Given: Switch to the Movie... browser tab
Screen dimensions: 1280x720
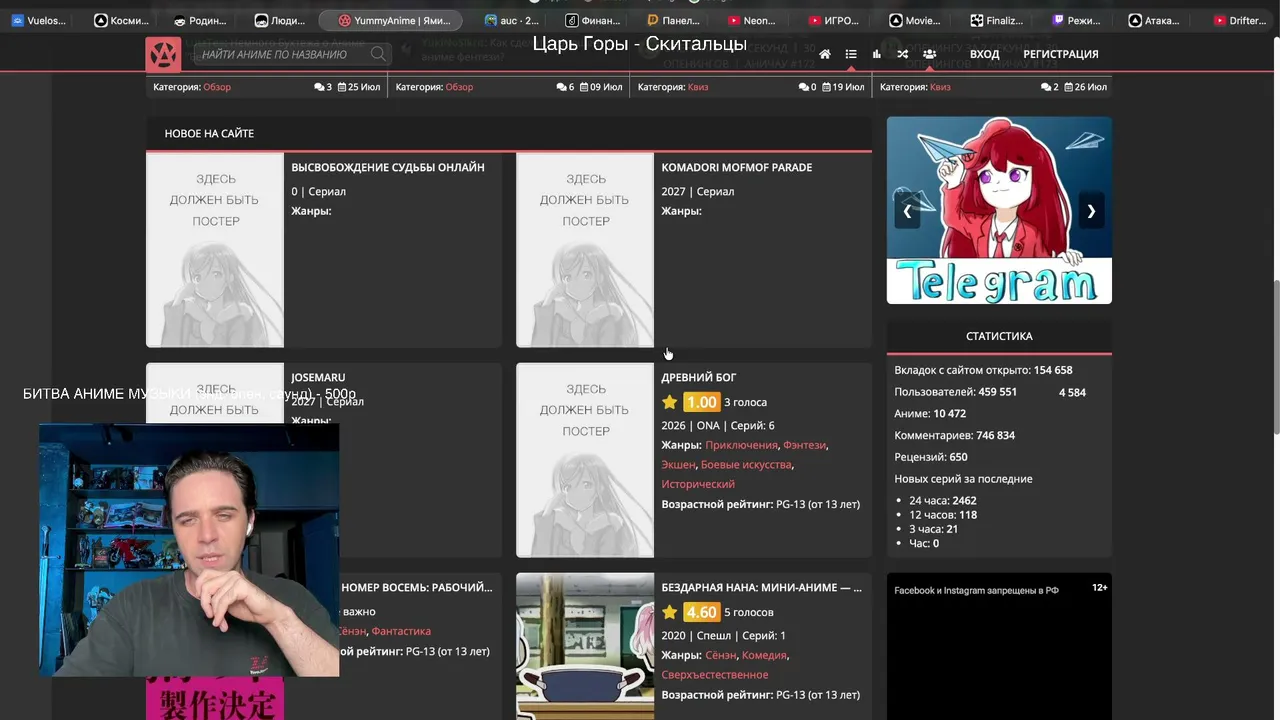Looking at the screenshot, I should pos(915,20).
